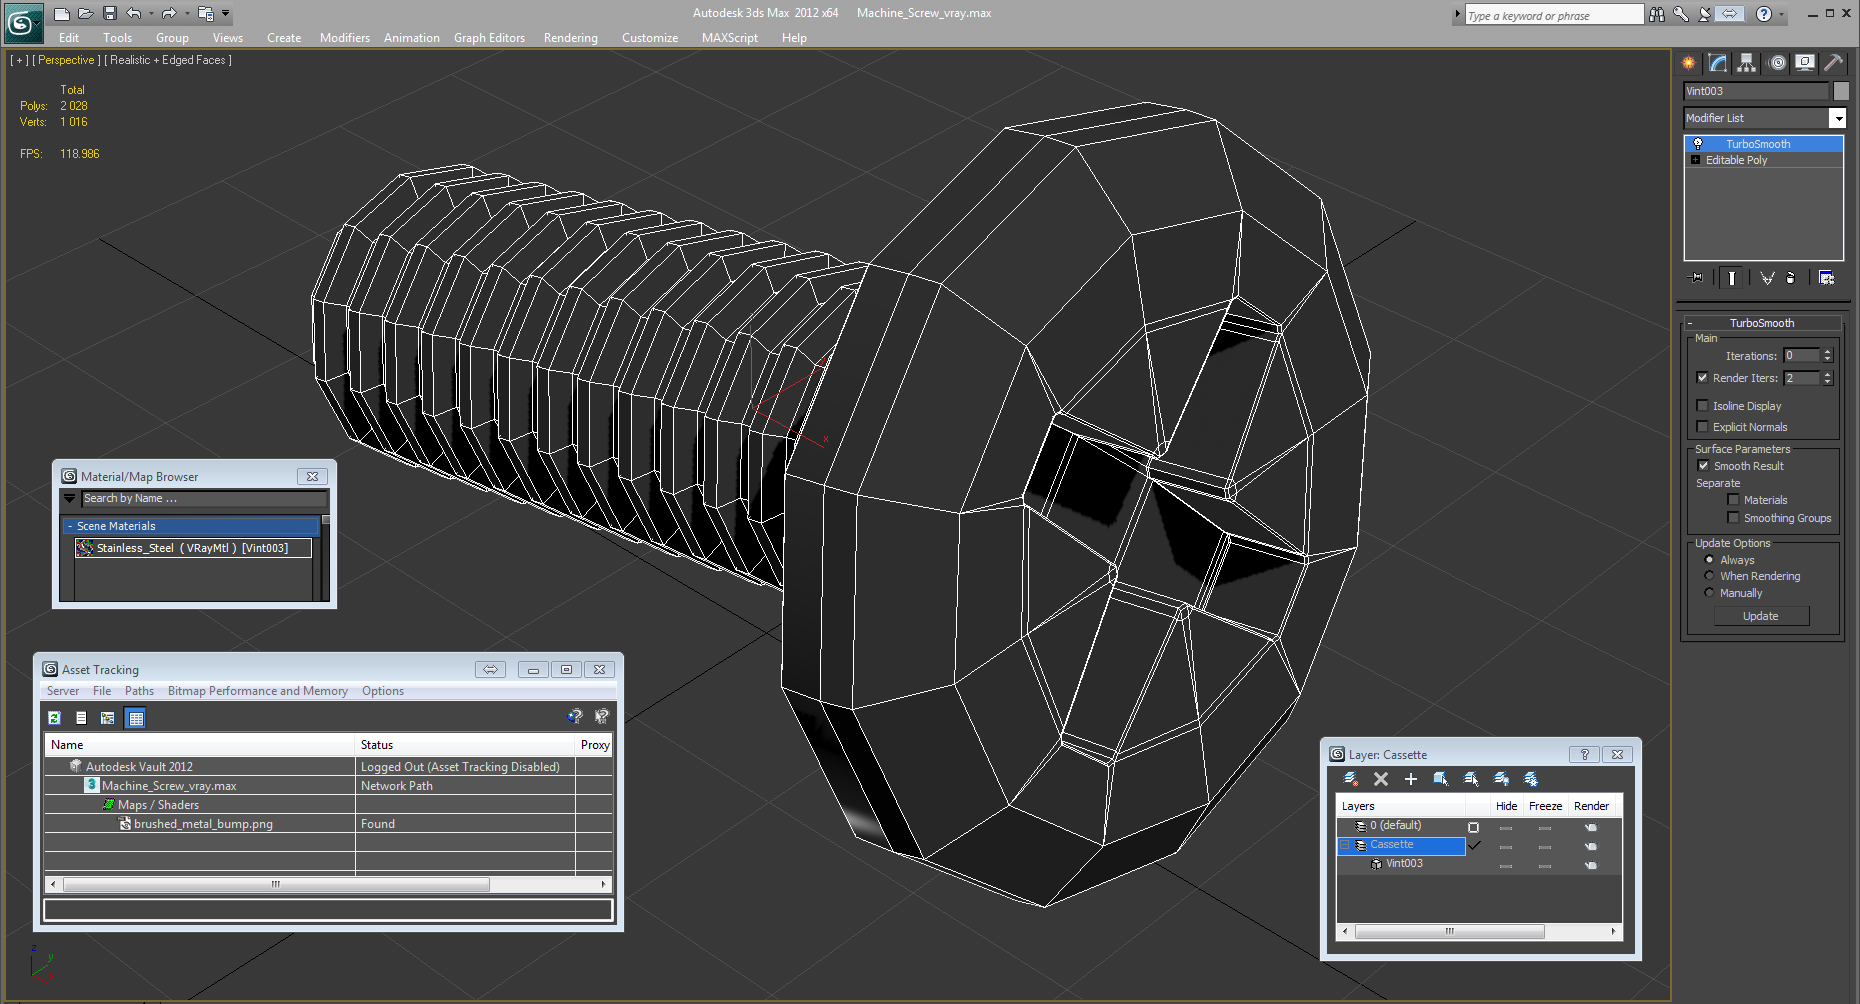
Task: Select the When Rendering update option
Action: tap(1710, 576)
